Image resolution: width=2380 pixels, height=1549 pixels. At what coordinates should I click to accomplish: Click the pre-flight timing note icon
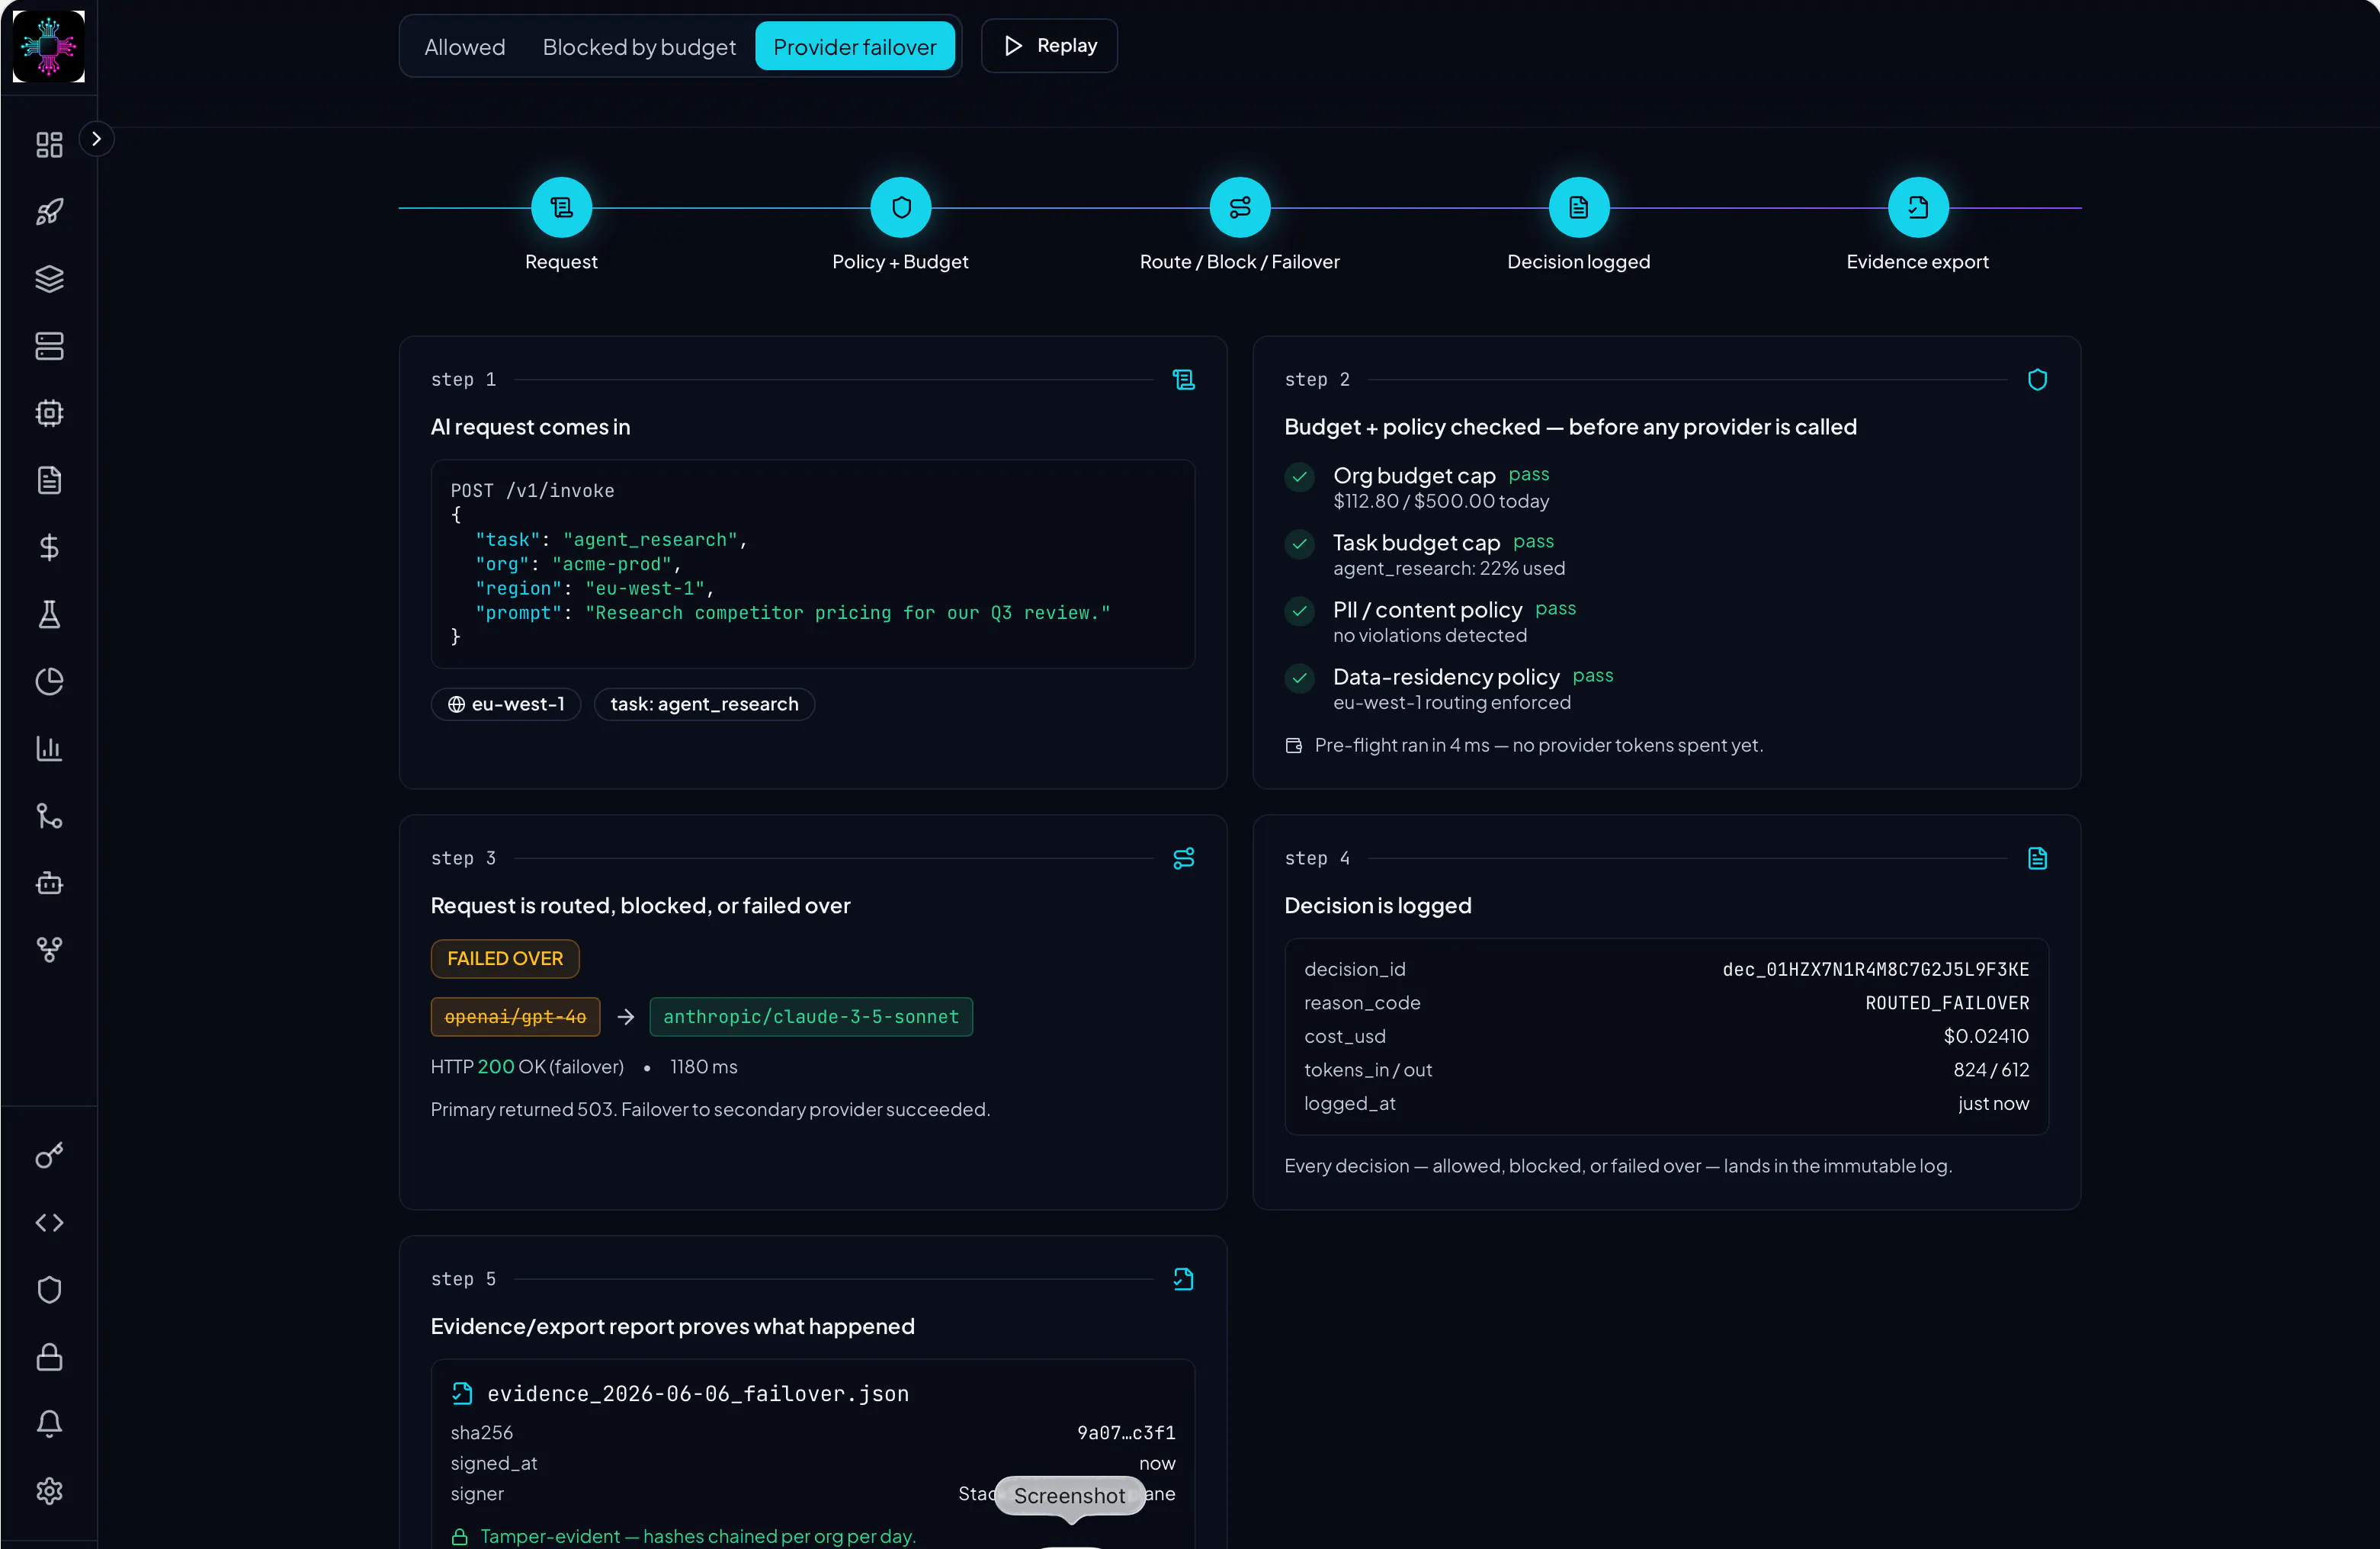coord(1293,746)
